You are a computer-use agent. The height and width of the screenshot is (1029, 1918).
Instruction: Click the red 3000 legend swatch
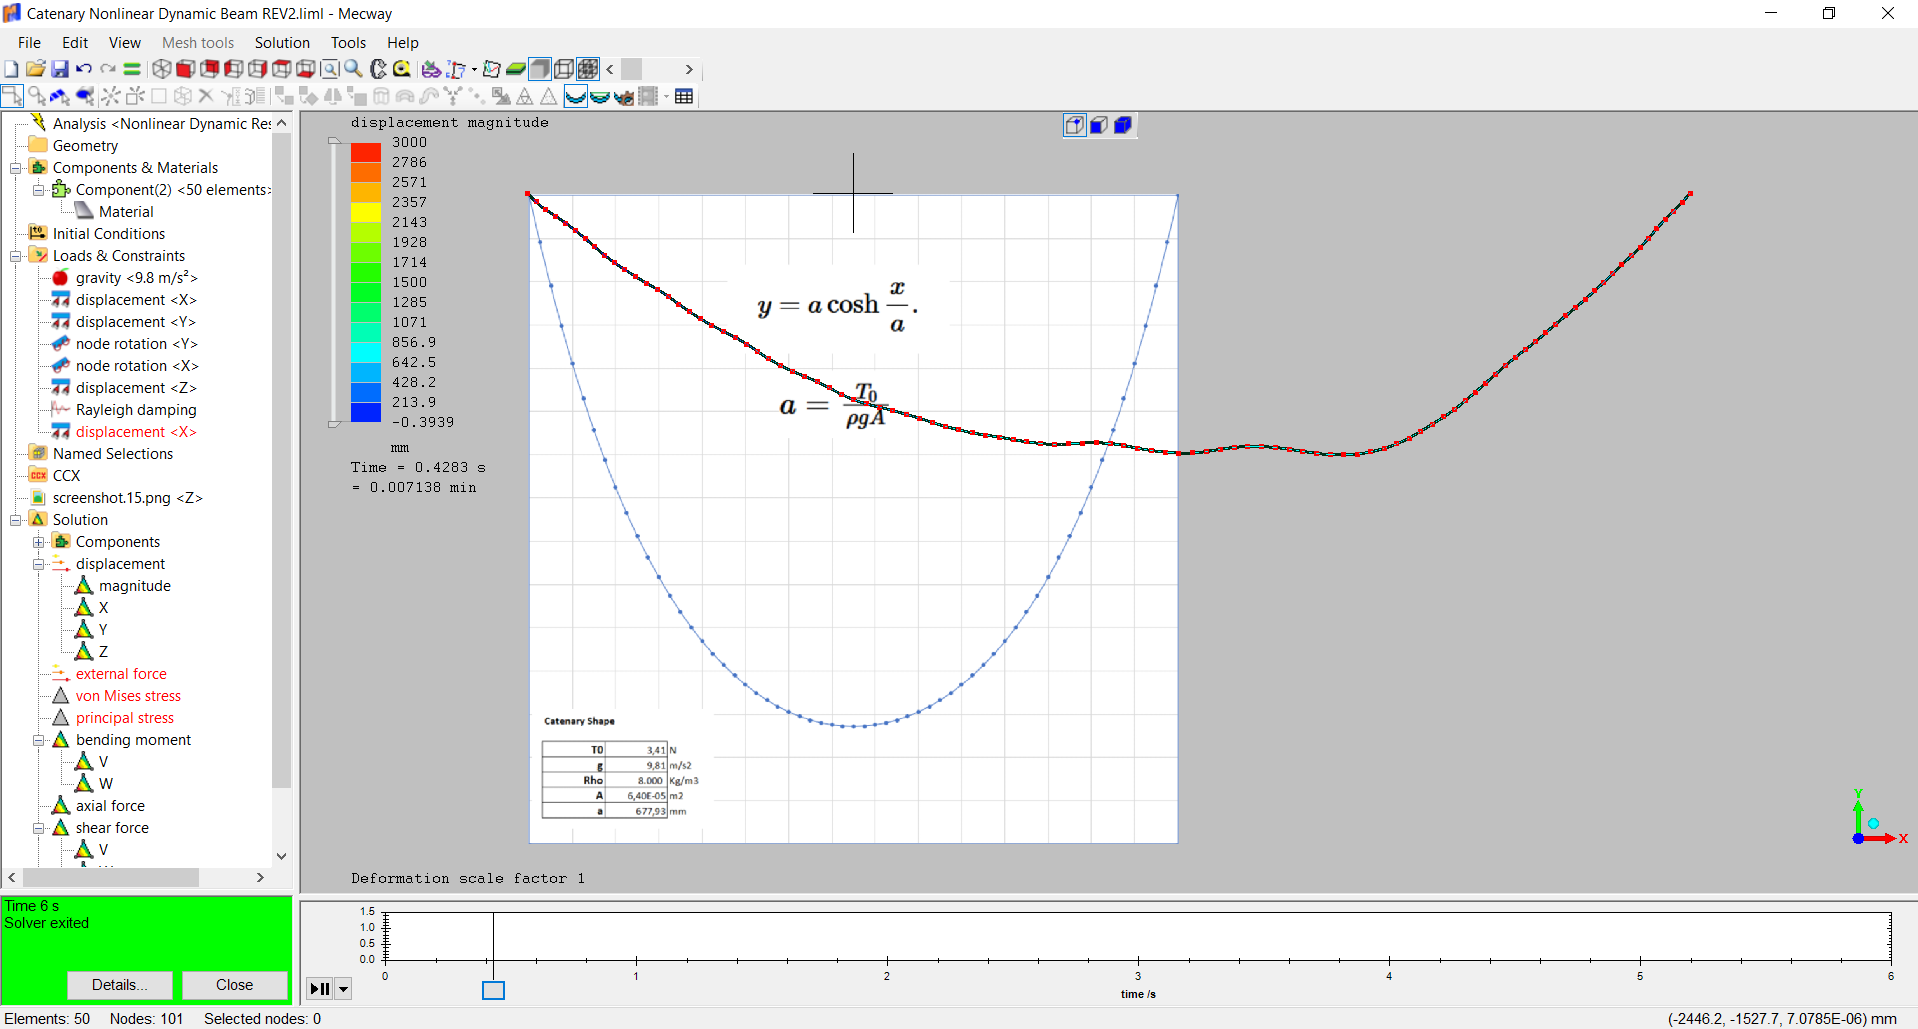point(366,152)
